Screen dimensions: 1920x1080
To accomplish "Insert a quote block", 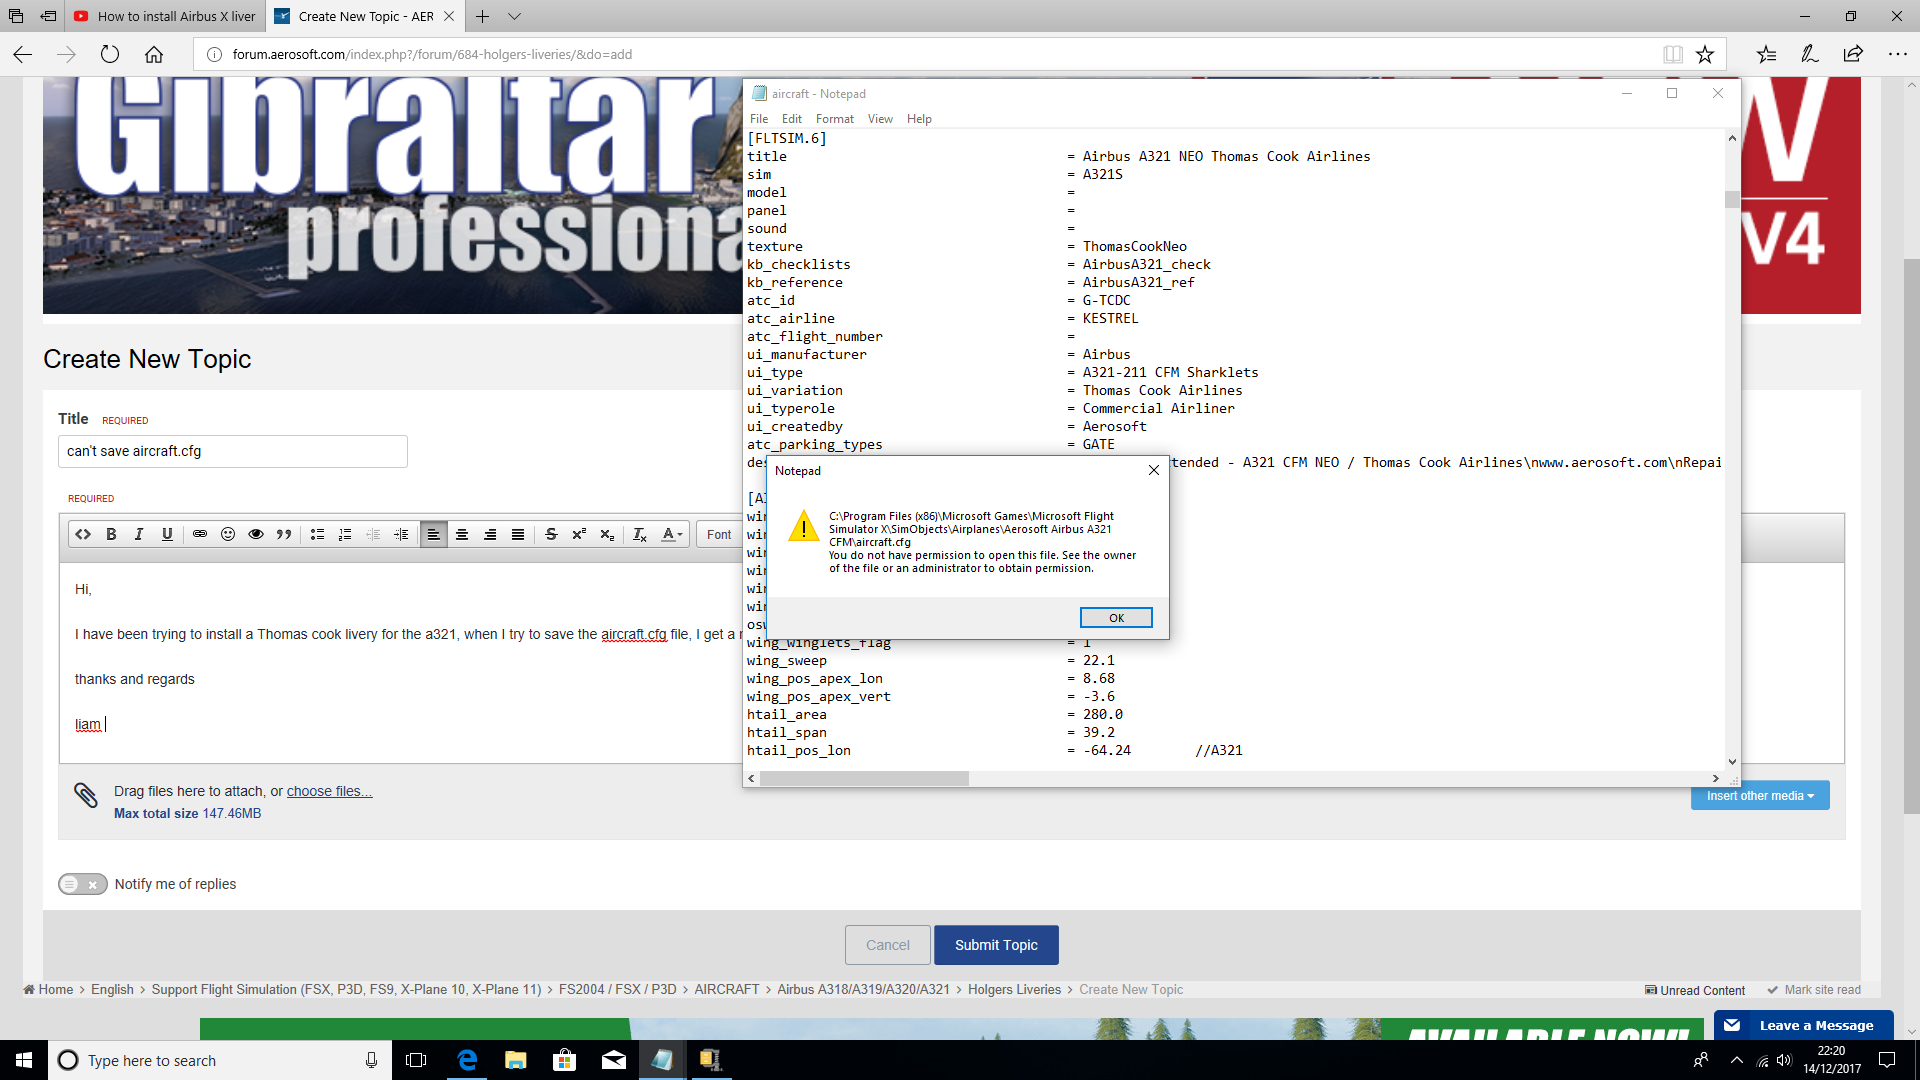I will click(x=284, y=535).
